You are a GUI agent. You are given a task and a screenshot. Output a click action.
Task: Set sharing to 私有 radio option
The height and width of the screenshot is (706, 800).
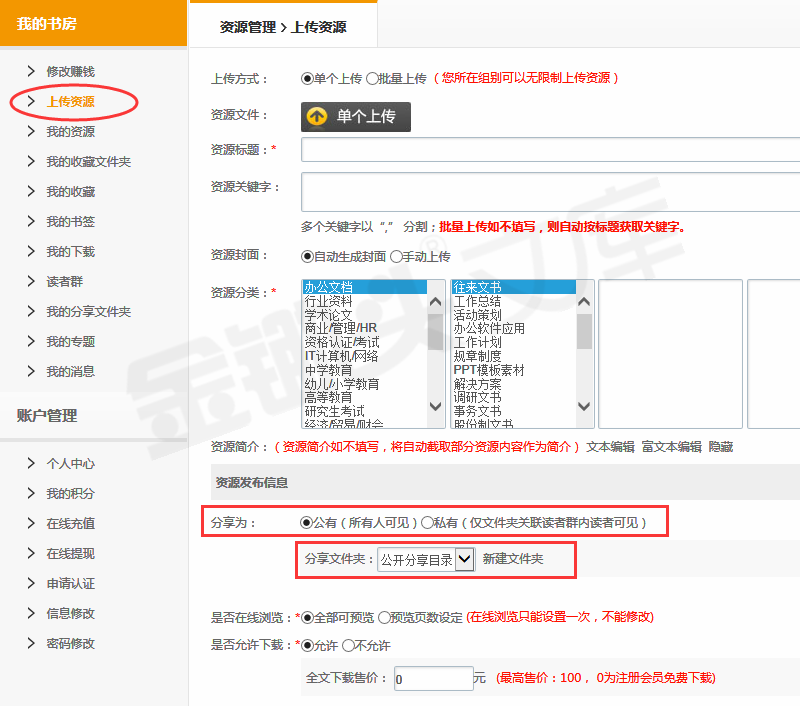tap(427, 522)
